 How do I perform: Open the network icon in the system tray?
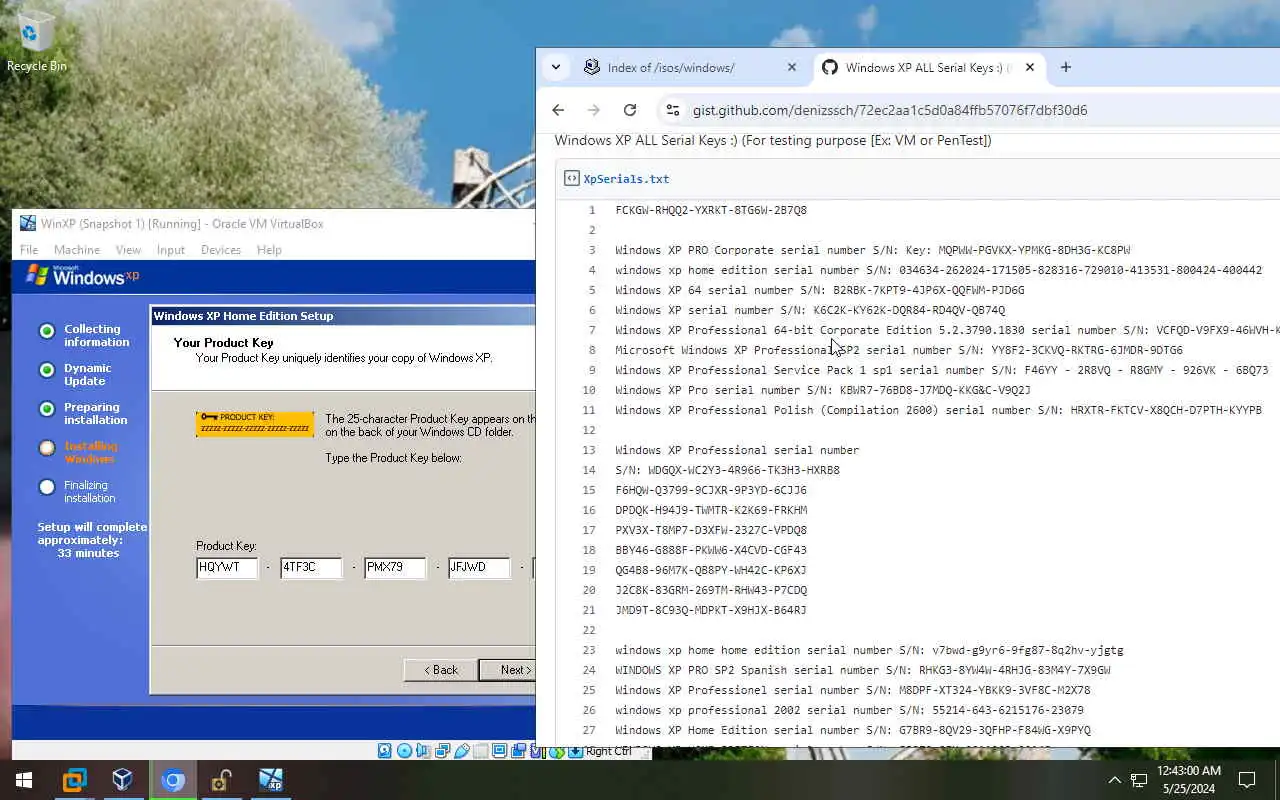(x=1139, y=780)
